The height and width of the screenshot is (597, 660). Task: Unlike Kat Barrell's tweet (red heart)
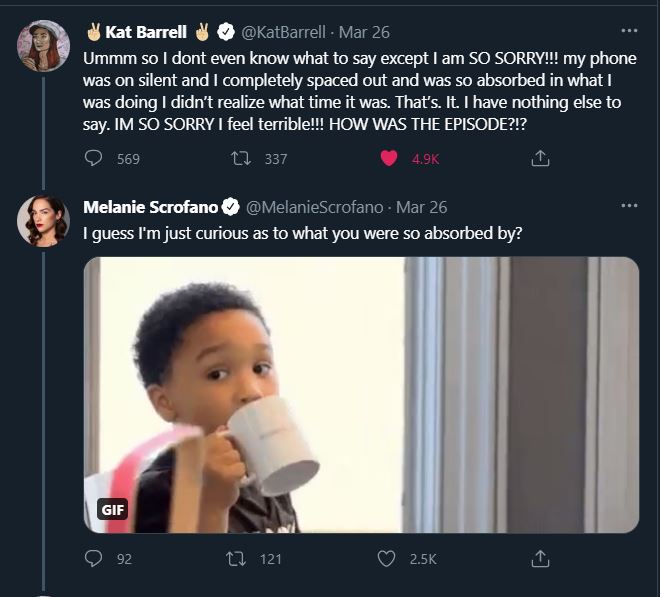tap(390, 158)
